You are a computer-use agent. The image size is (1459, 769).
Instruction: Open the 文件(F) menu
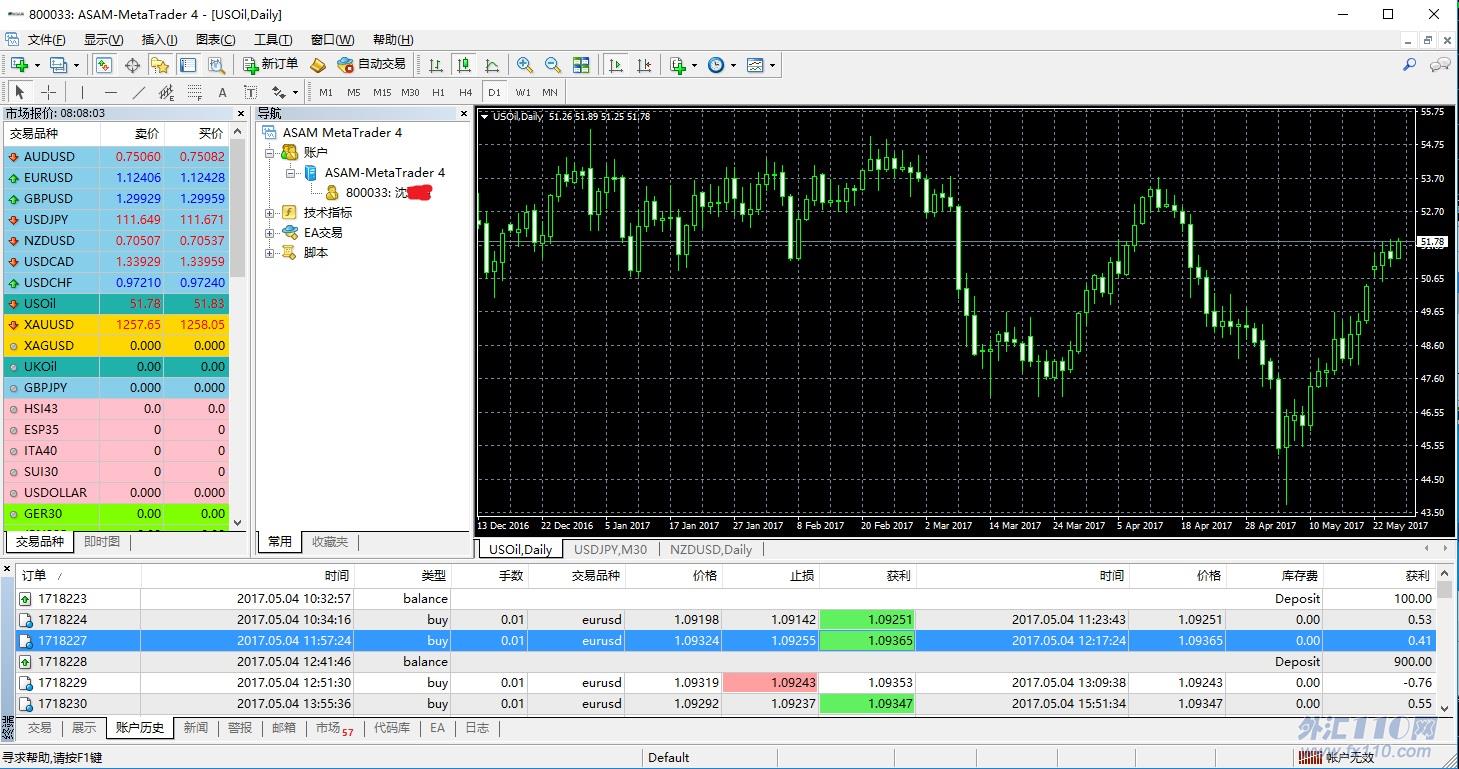click(x=46, y=40)
